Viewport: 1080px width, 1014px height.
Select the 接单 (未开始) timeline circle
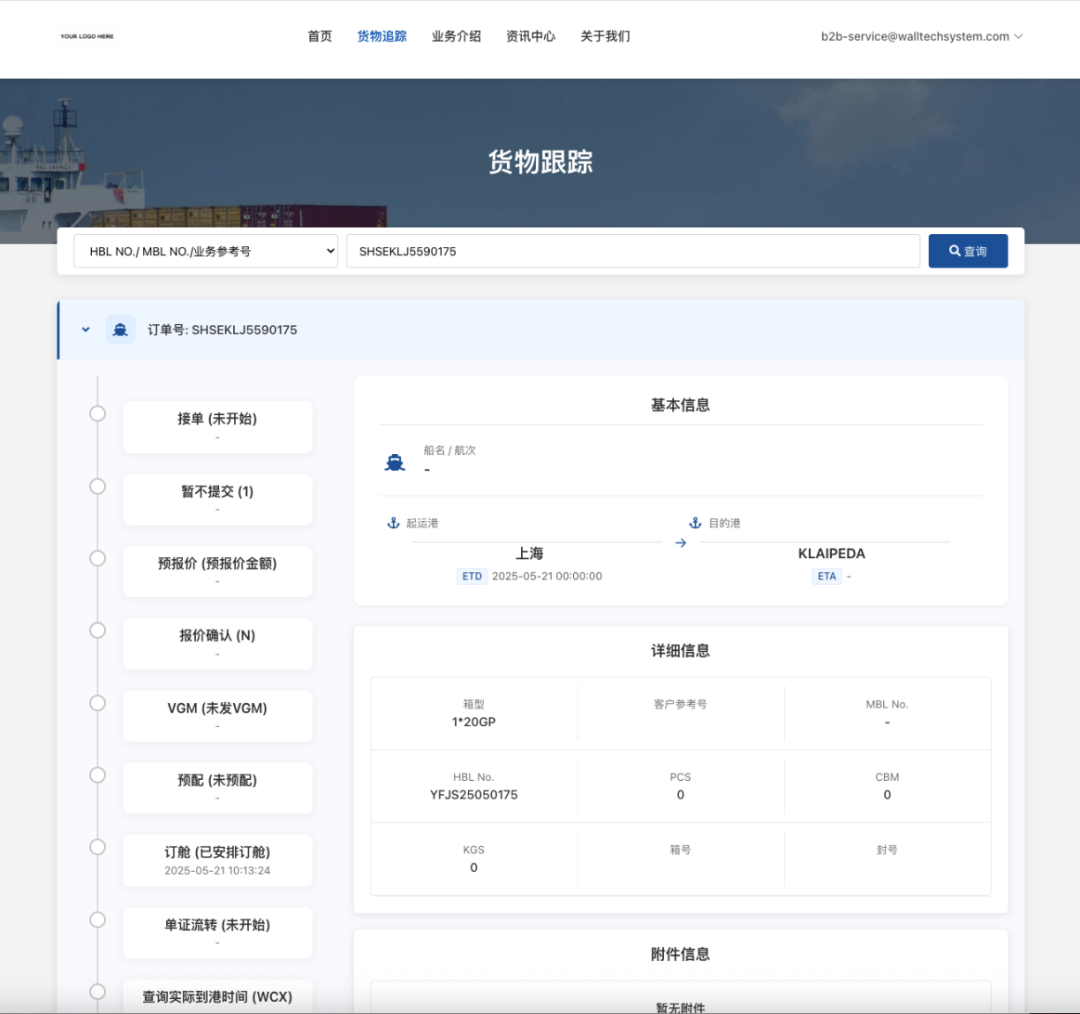pyautogui.click(x=97, y=414)
